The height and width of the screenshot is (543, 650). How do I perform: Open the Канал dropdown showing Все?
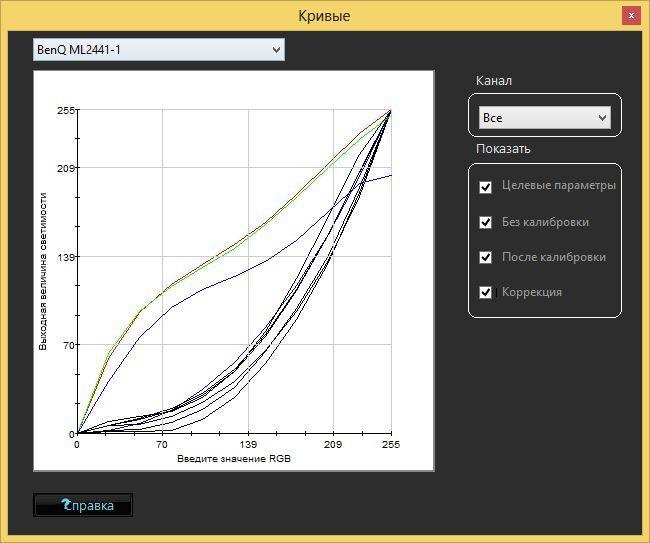(545, 117)
